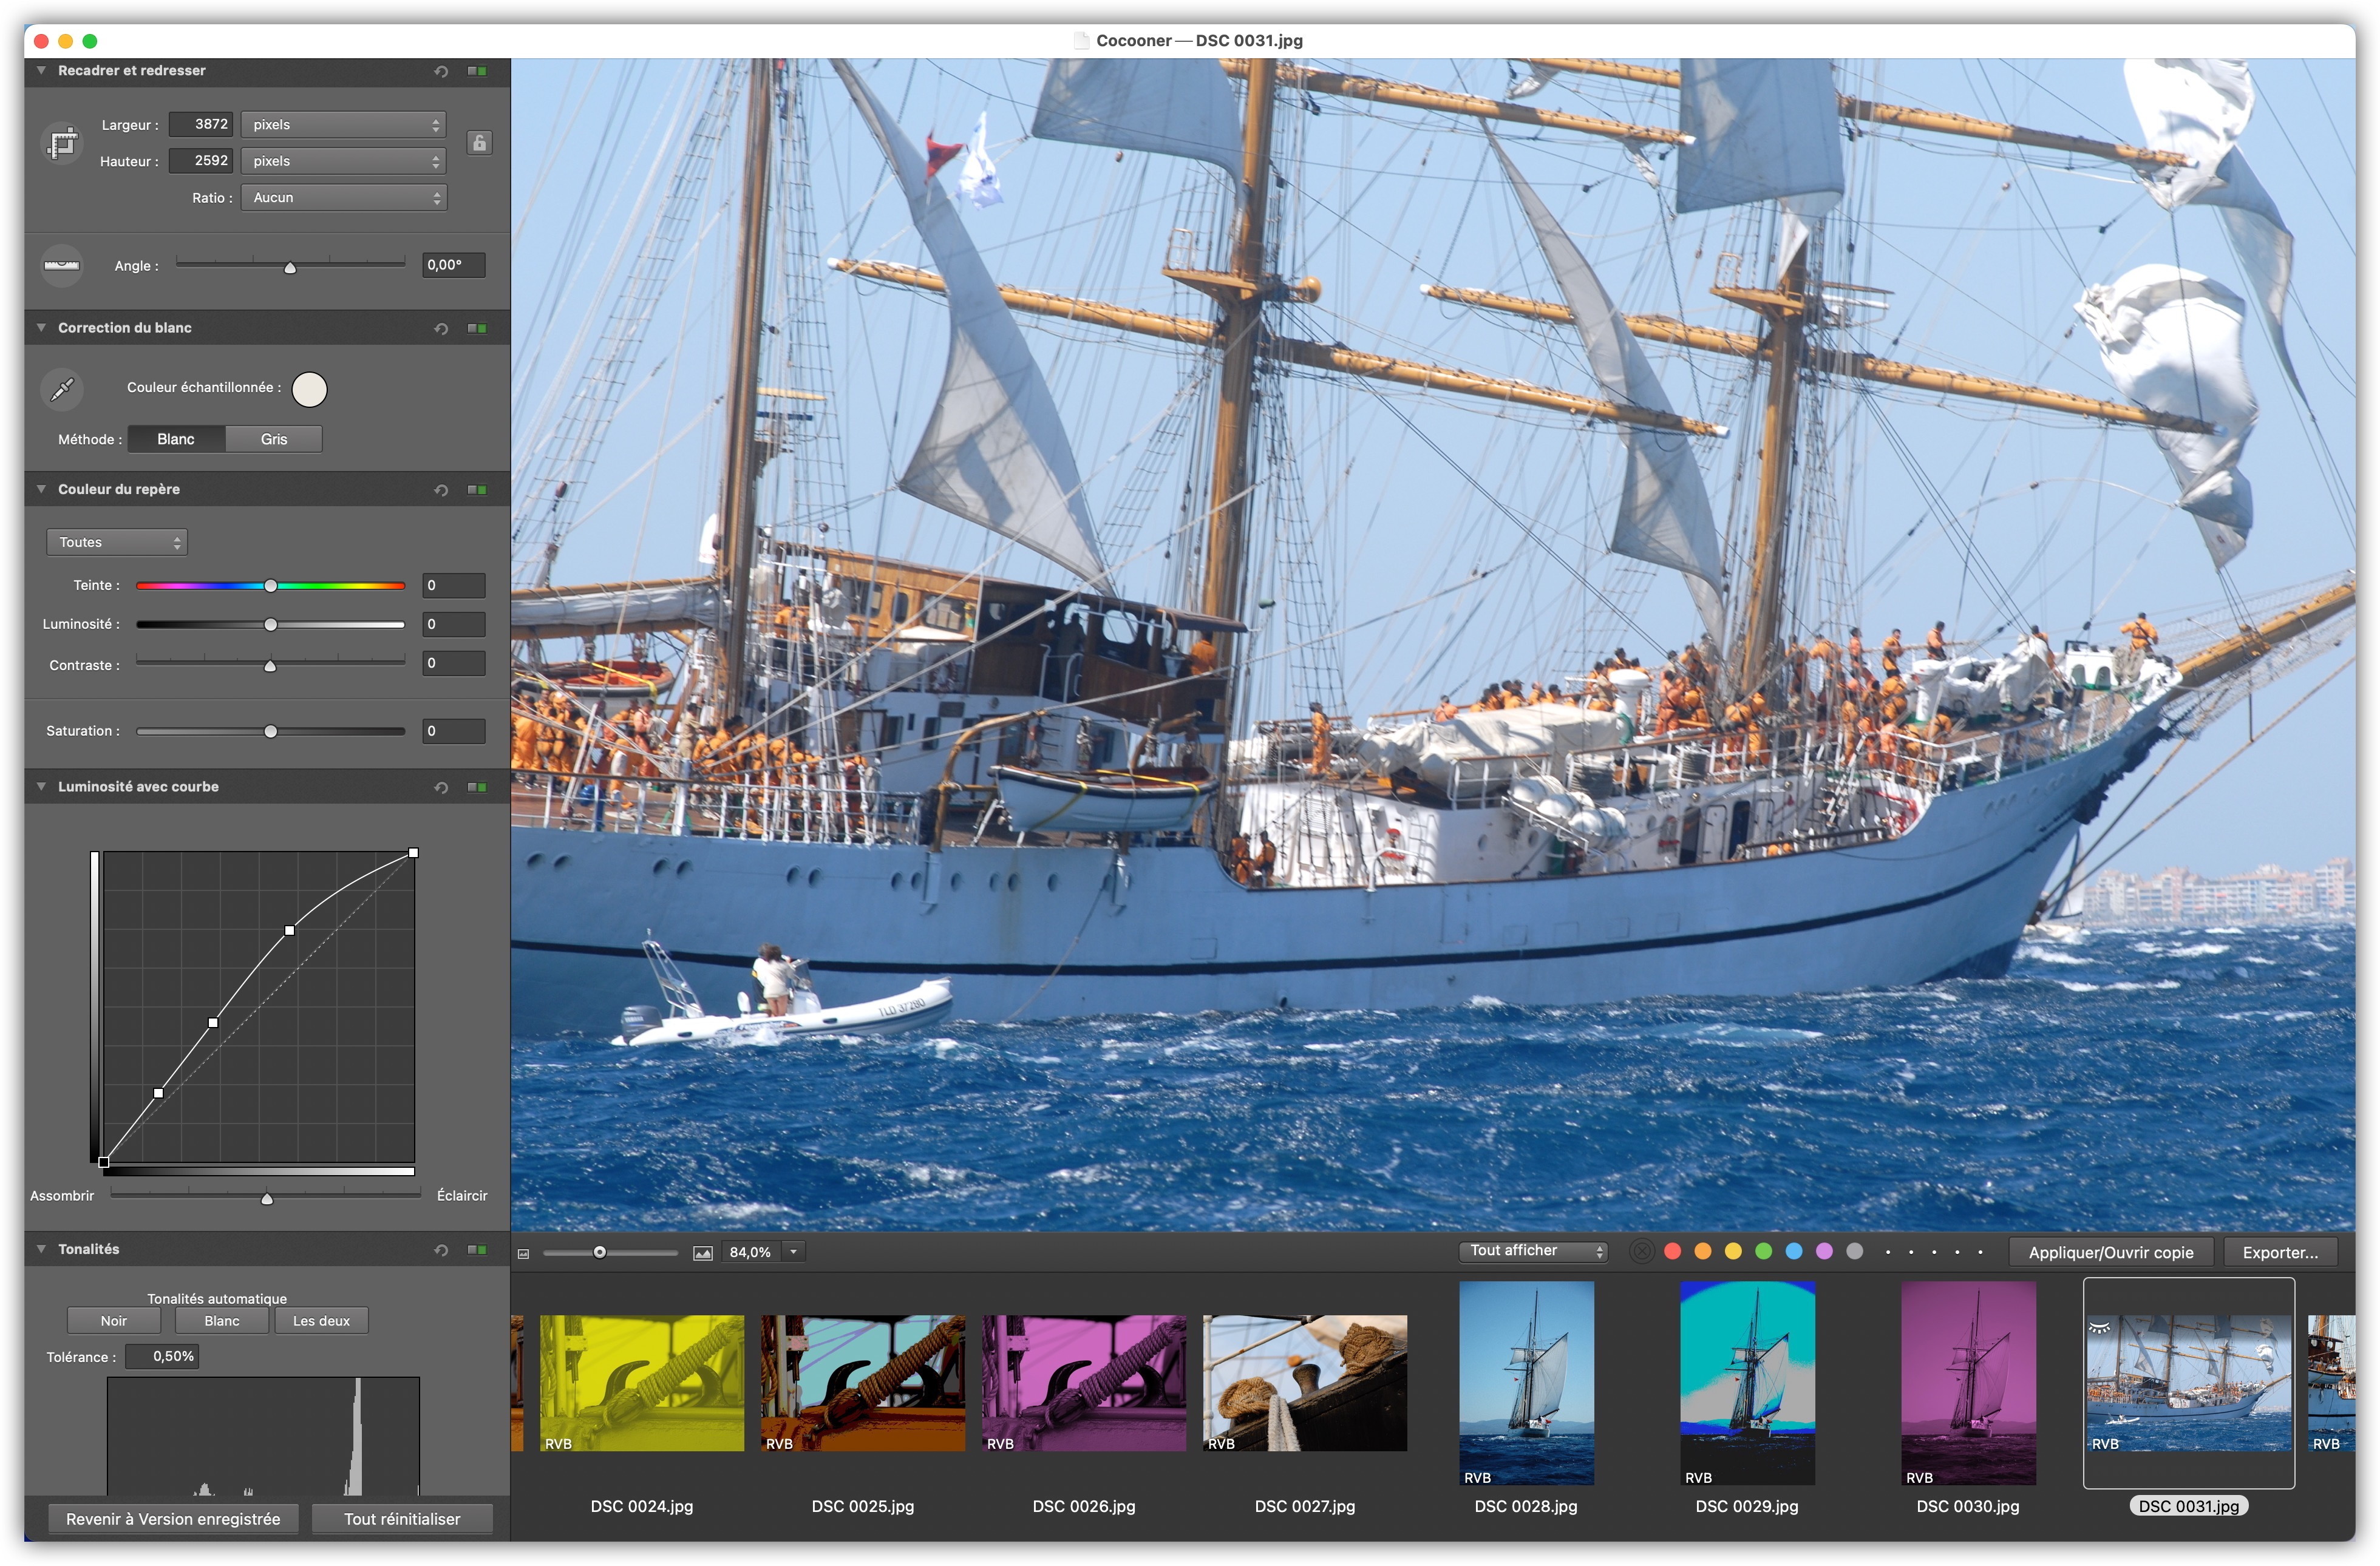2380x1566 pixels.
Task: Reset the Couleur du repère section
Action: [x=441, y=490]
